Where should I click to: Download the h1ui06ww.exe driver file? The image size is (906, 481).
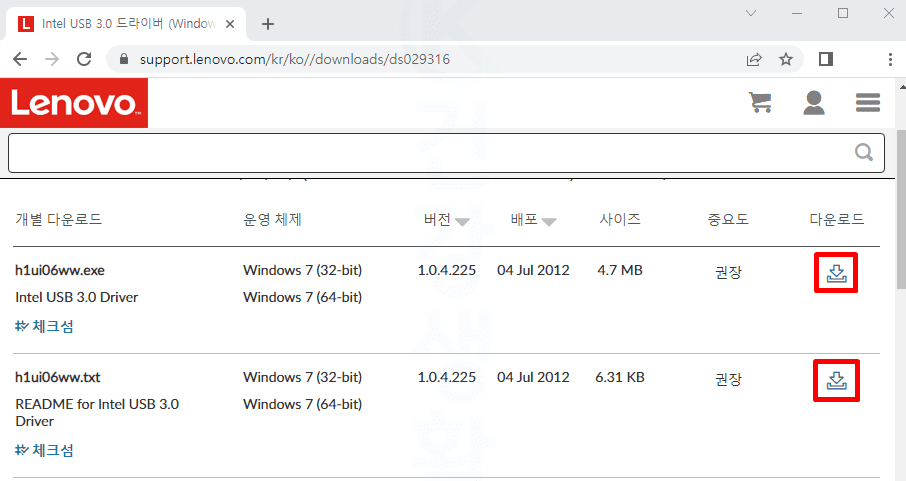(836, 273)
